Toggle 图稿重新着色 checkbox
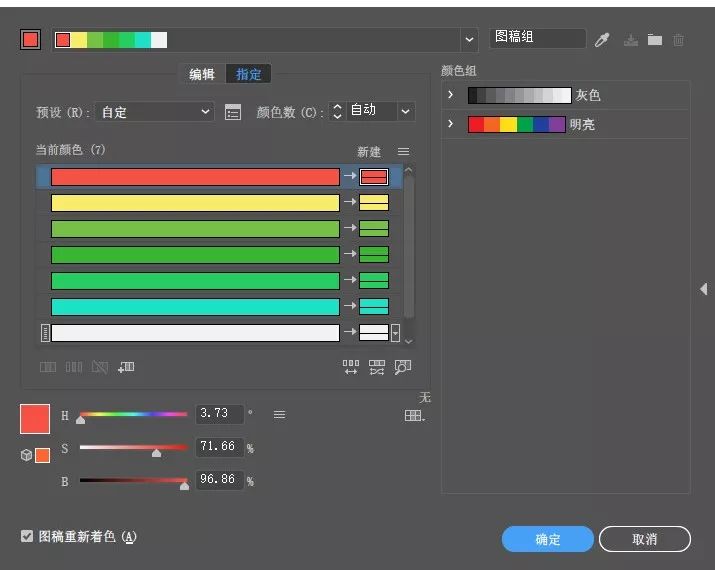This screenshot has height=570, width=715. point(27,536)
